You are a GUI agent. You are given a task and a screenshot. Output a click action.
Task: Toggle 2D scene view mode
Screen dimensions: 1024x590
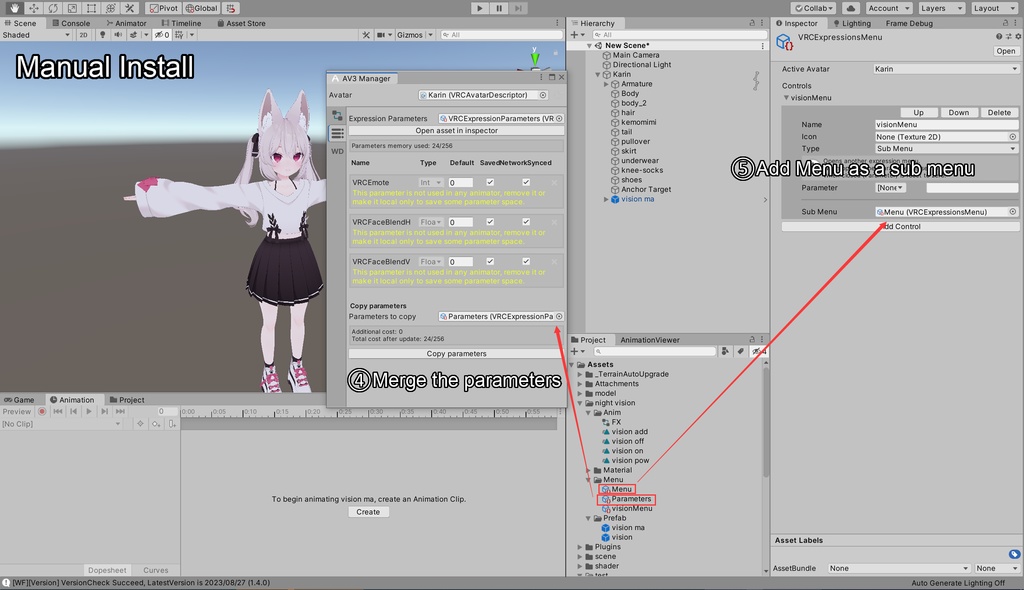83,35
